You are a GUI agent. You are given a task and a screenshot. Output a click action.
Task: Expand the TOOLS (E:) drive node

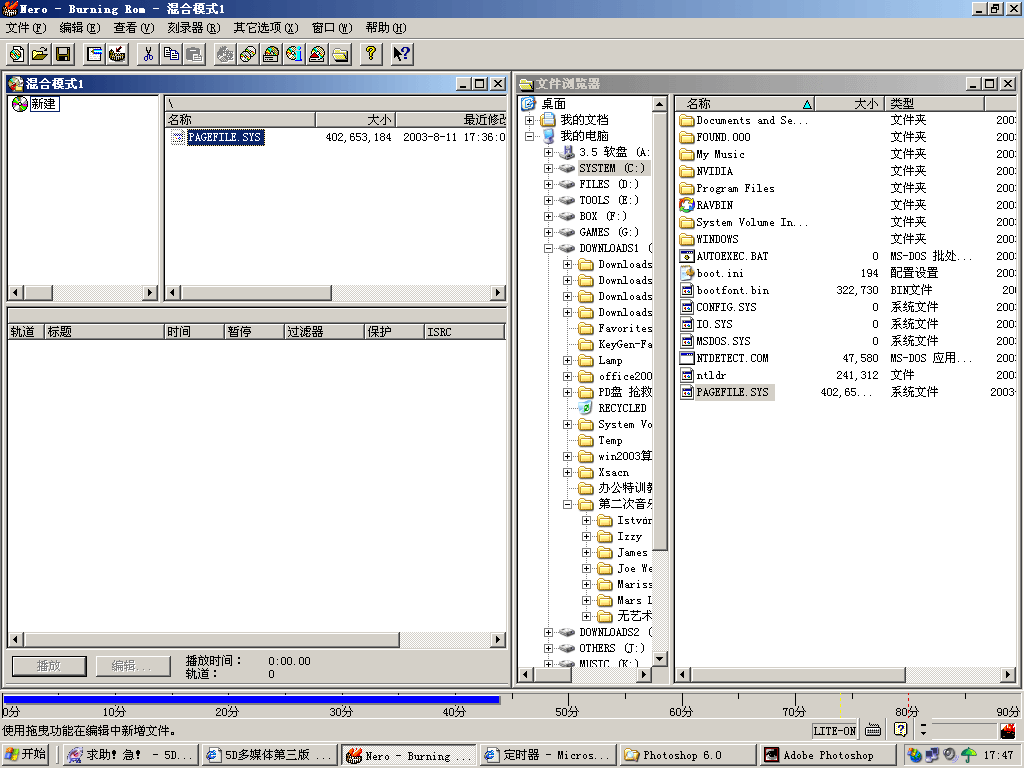click(x=549, y=200)
